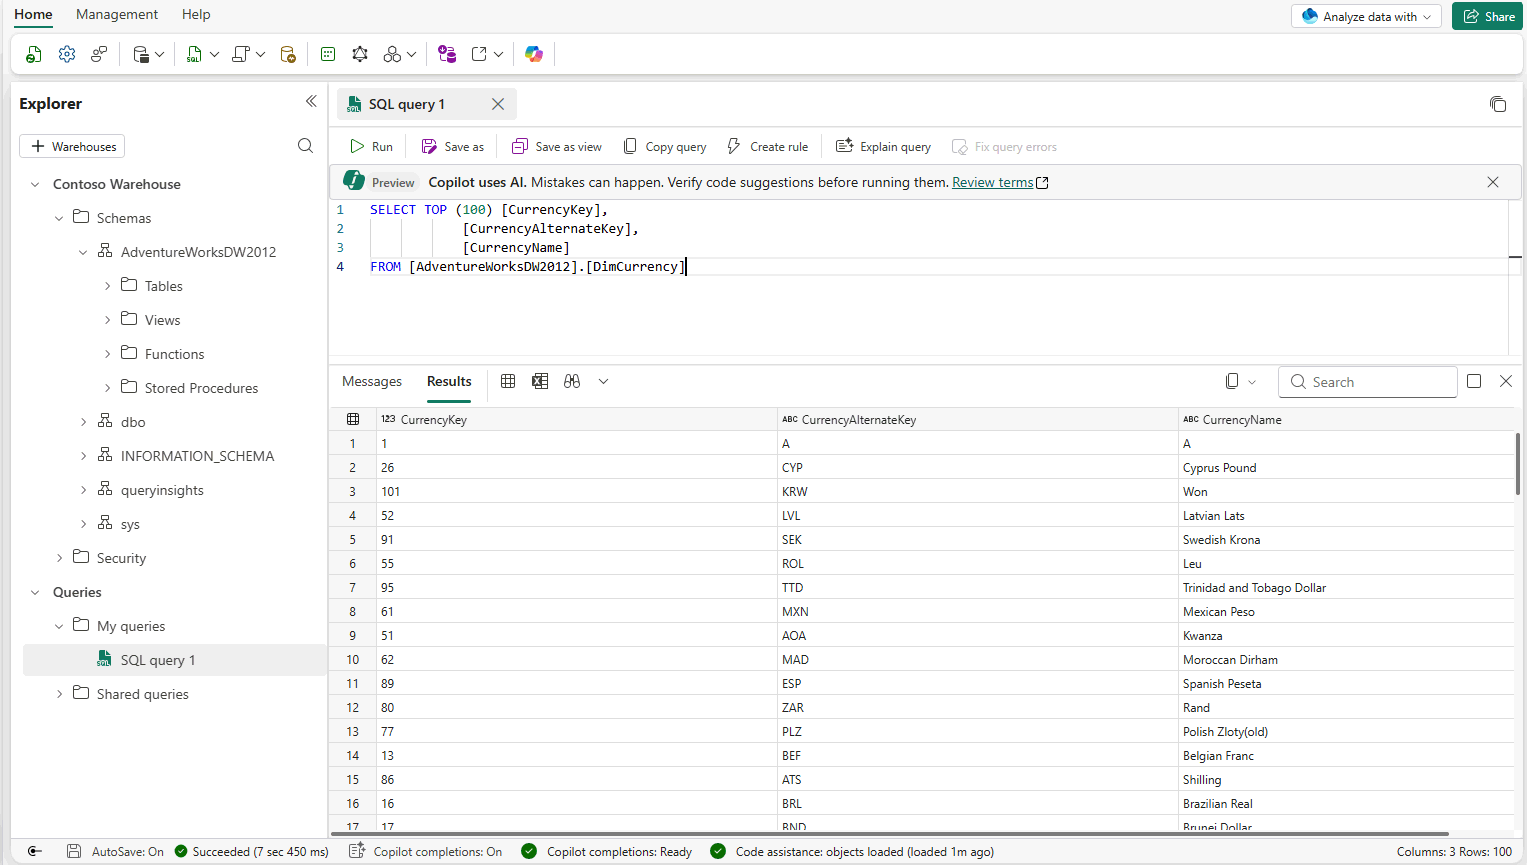
Task: Switch to the Messages tab
Action: pos(372,381)
